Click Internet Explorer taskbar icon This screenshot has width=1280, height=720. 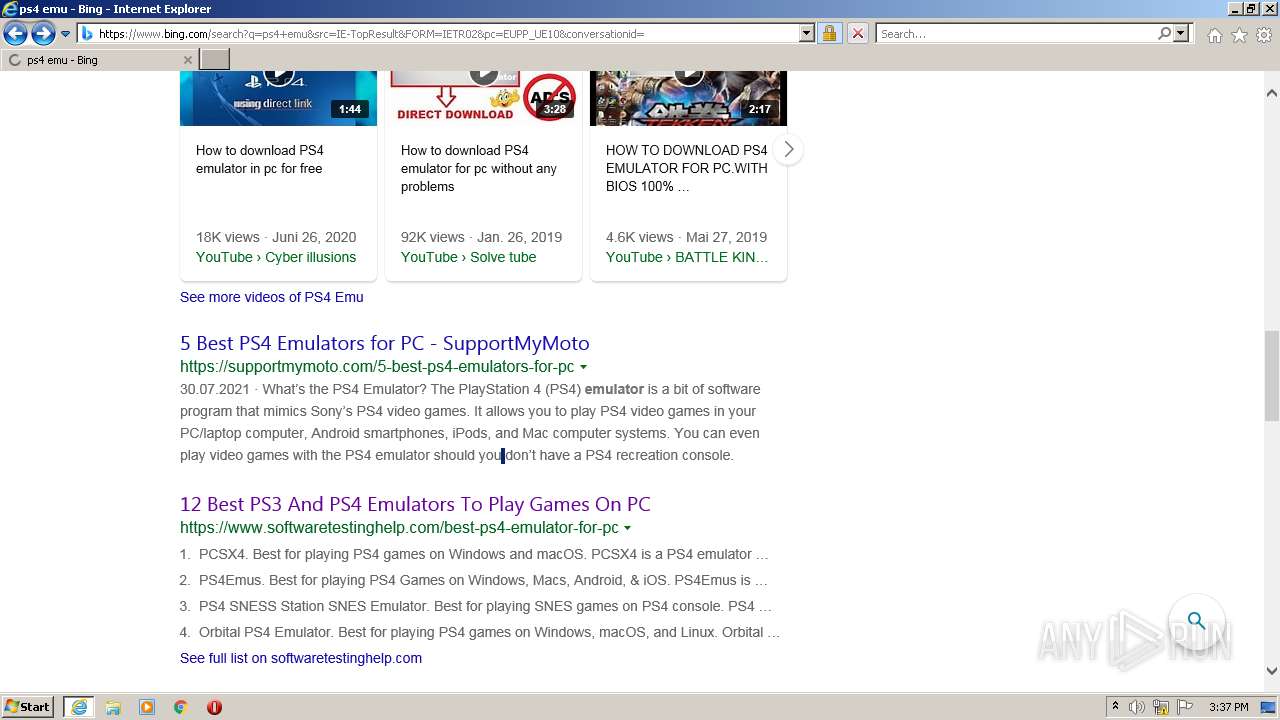(x=78, y=707)
